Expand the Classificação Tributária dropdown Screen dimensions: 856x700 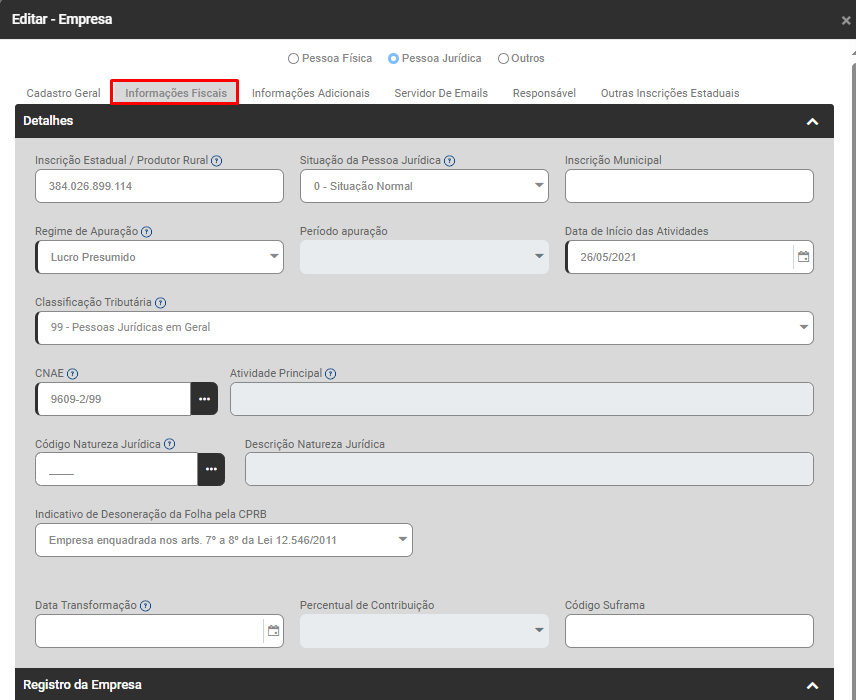(x=424, y=327)
